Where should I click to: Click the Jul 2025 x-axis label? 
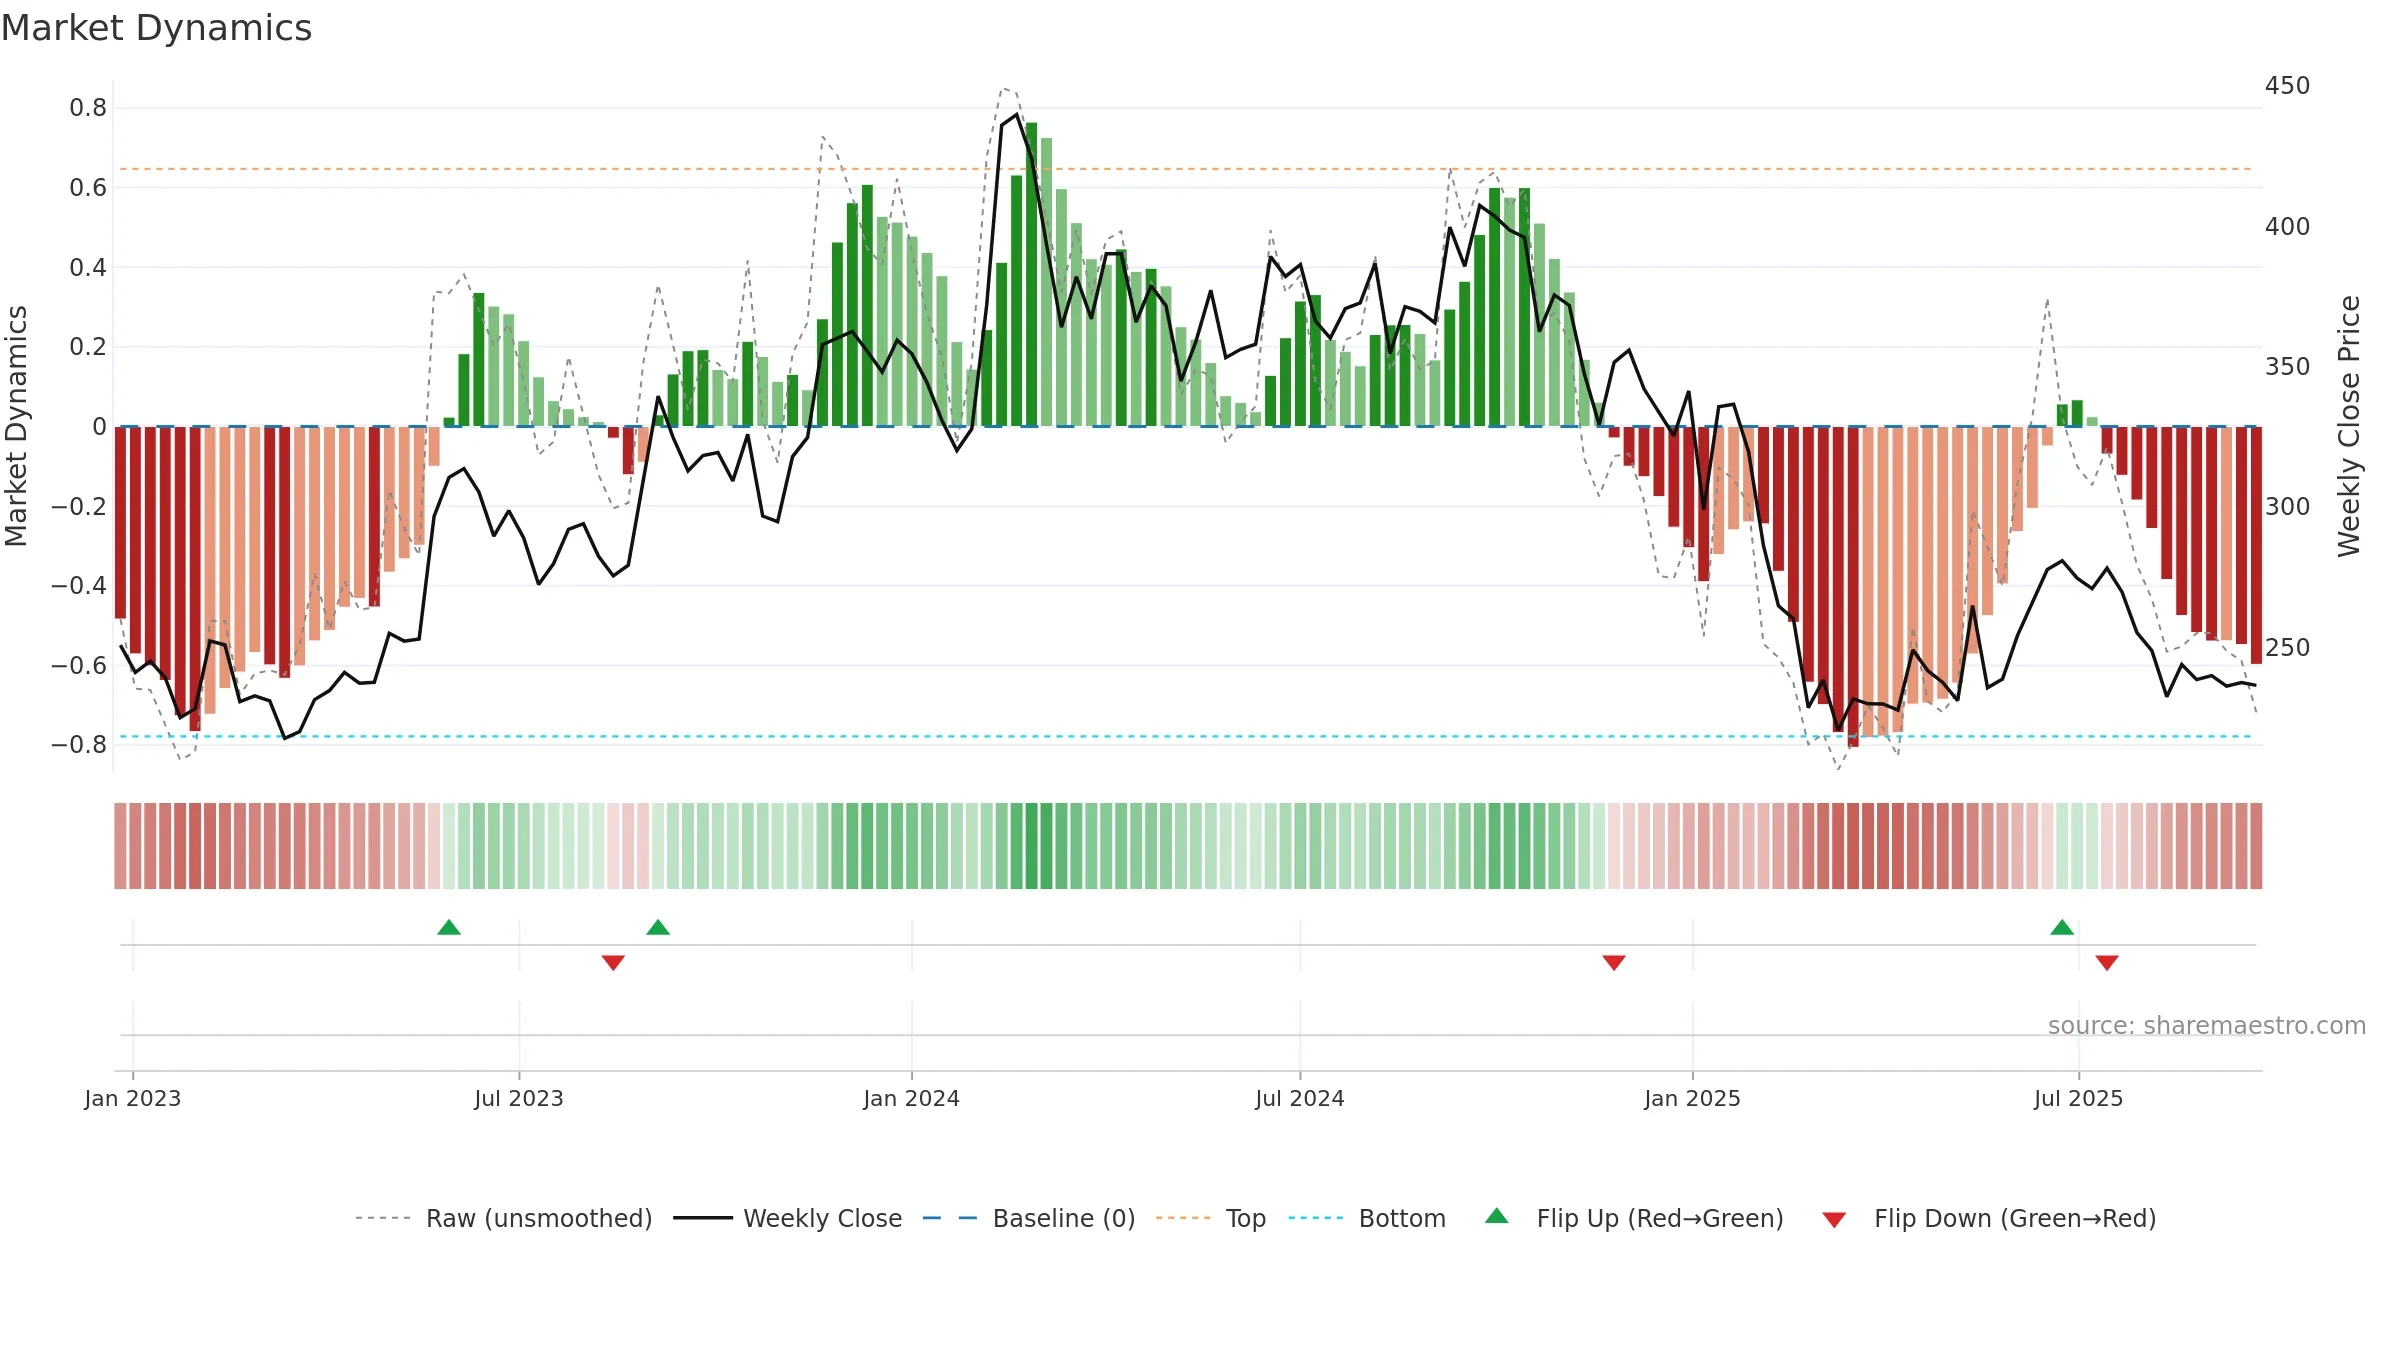[2079, 1098]
